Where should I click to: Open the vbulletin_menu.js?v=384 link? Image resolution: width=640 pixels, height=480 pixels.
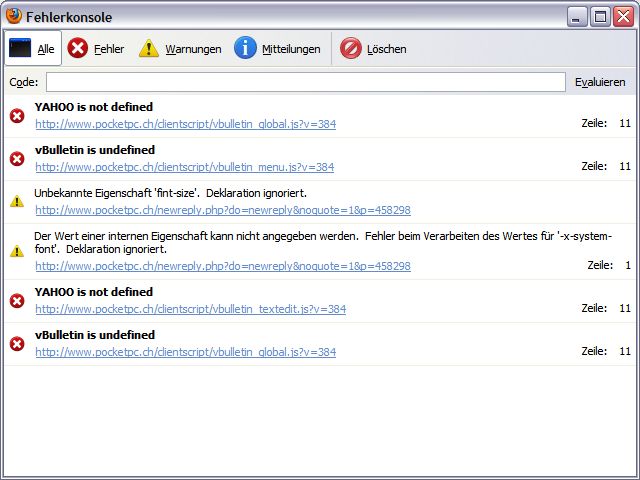click(184, 167)
